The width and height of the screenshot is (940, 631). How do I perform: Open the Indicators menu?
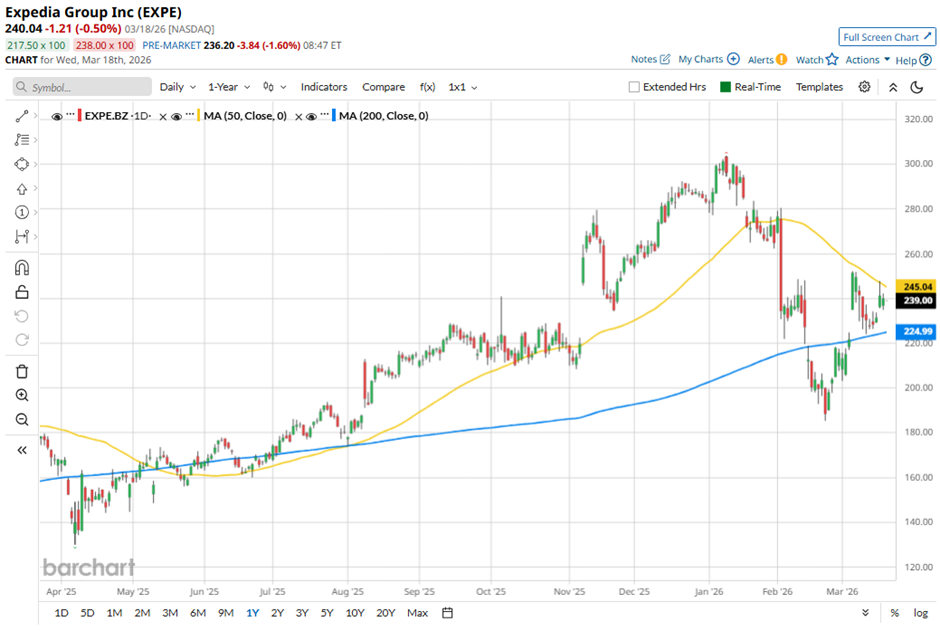click(324, 87)
